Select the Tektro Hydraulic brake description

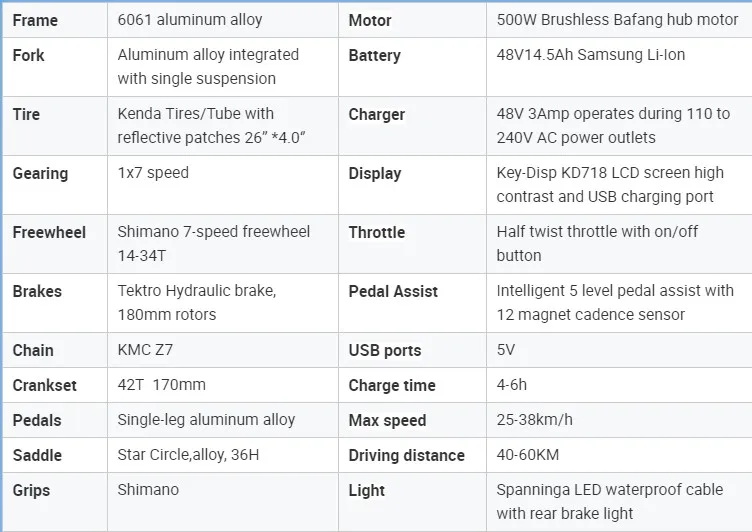coord(196,302)
